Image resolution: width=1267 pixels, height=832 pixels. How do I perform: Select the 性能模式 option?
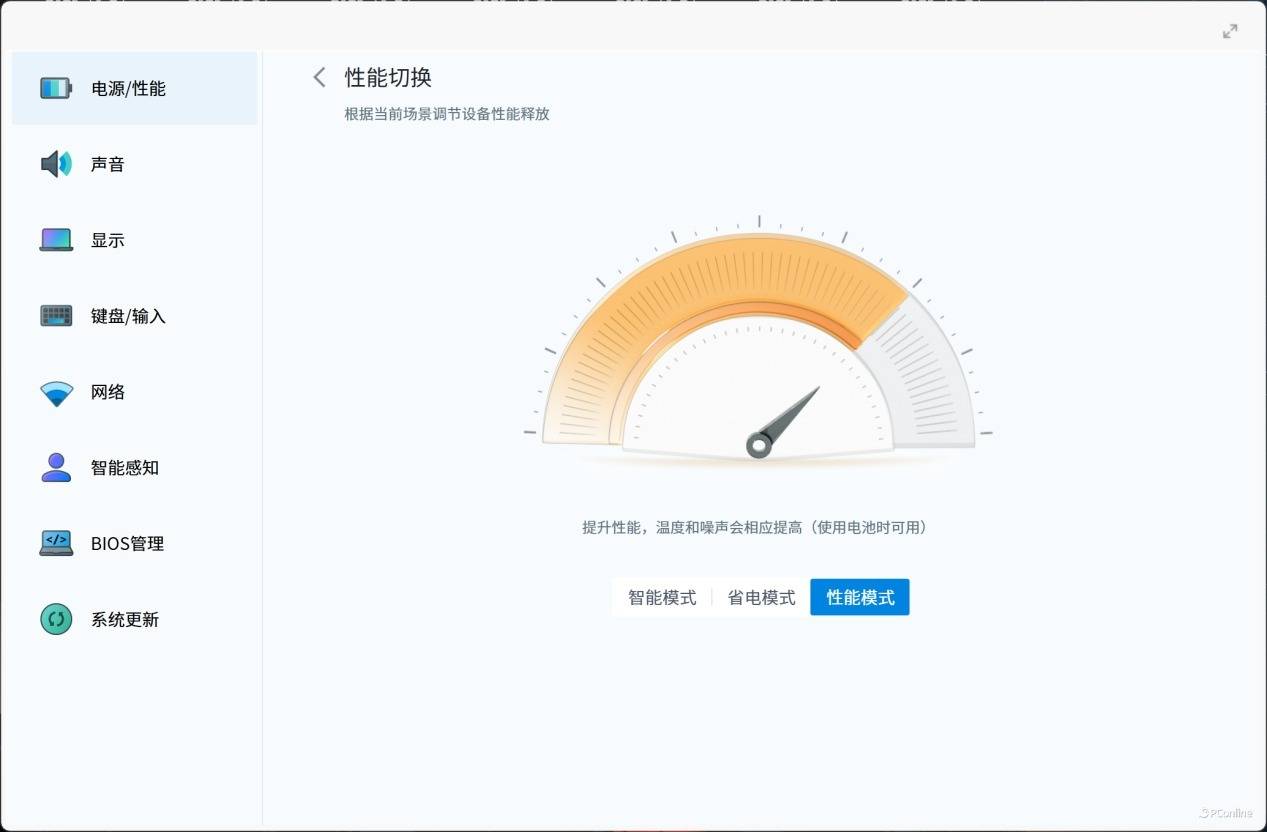pos(860,597)
